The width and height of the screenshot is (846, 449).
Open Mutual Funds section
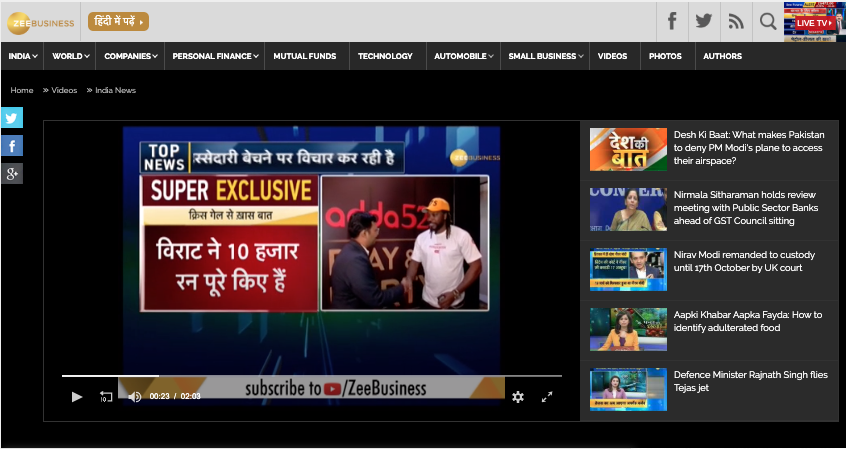coord(305,56)
